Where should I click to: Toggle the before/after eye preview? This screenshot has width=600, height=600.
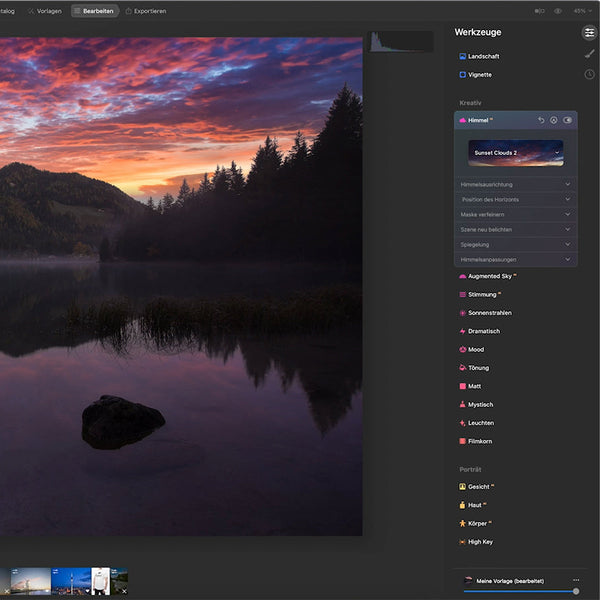558,11
